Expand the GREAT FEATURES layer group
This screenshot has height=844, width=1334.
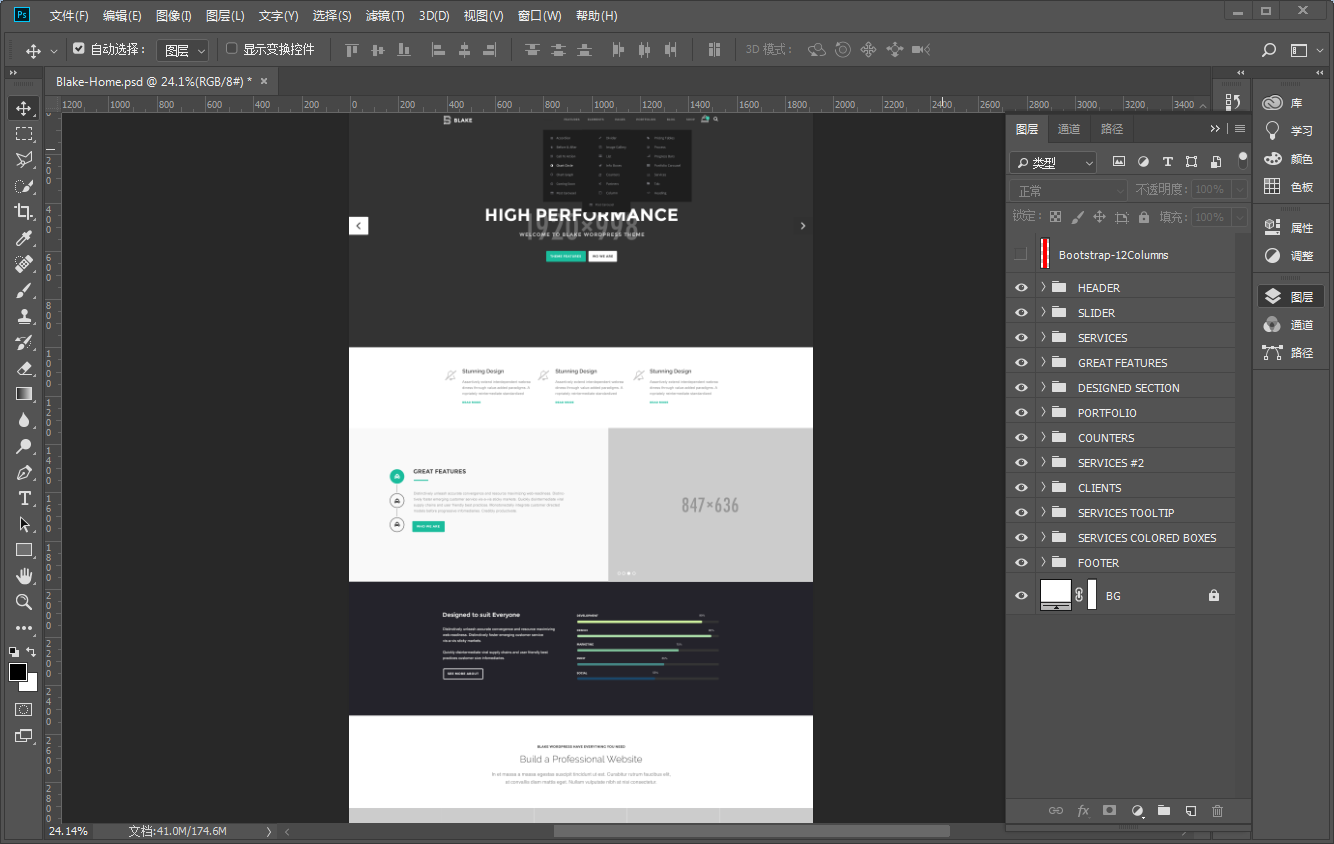tap(1043, 362)
